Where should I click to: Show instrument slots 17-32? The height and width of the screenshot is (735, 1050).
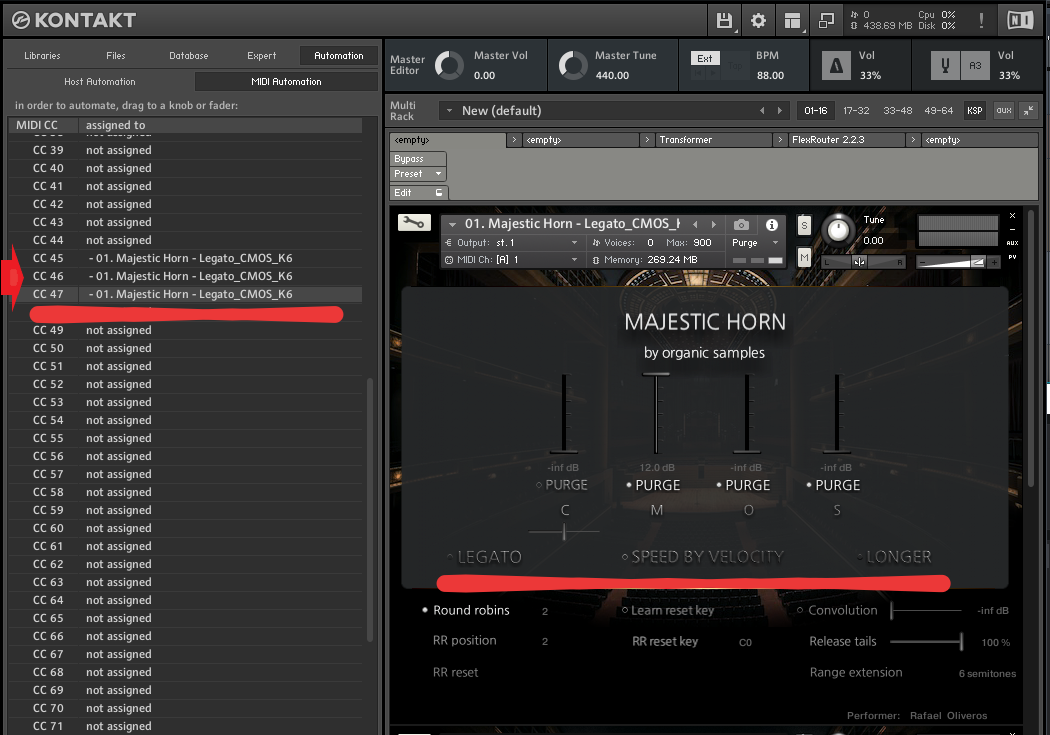(x=856, y=110)
